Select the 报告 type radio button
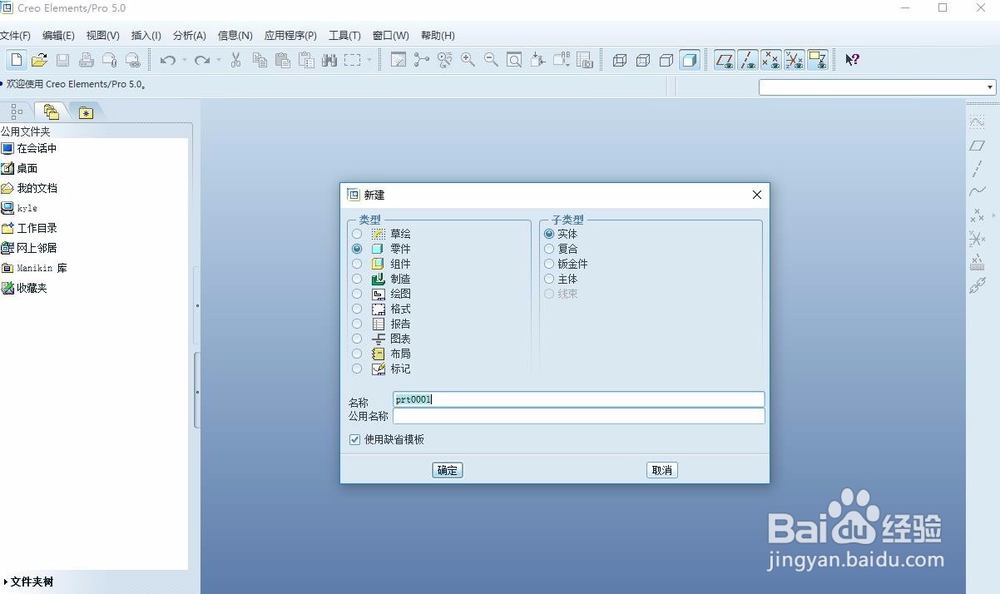 357,323
